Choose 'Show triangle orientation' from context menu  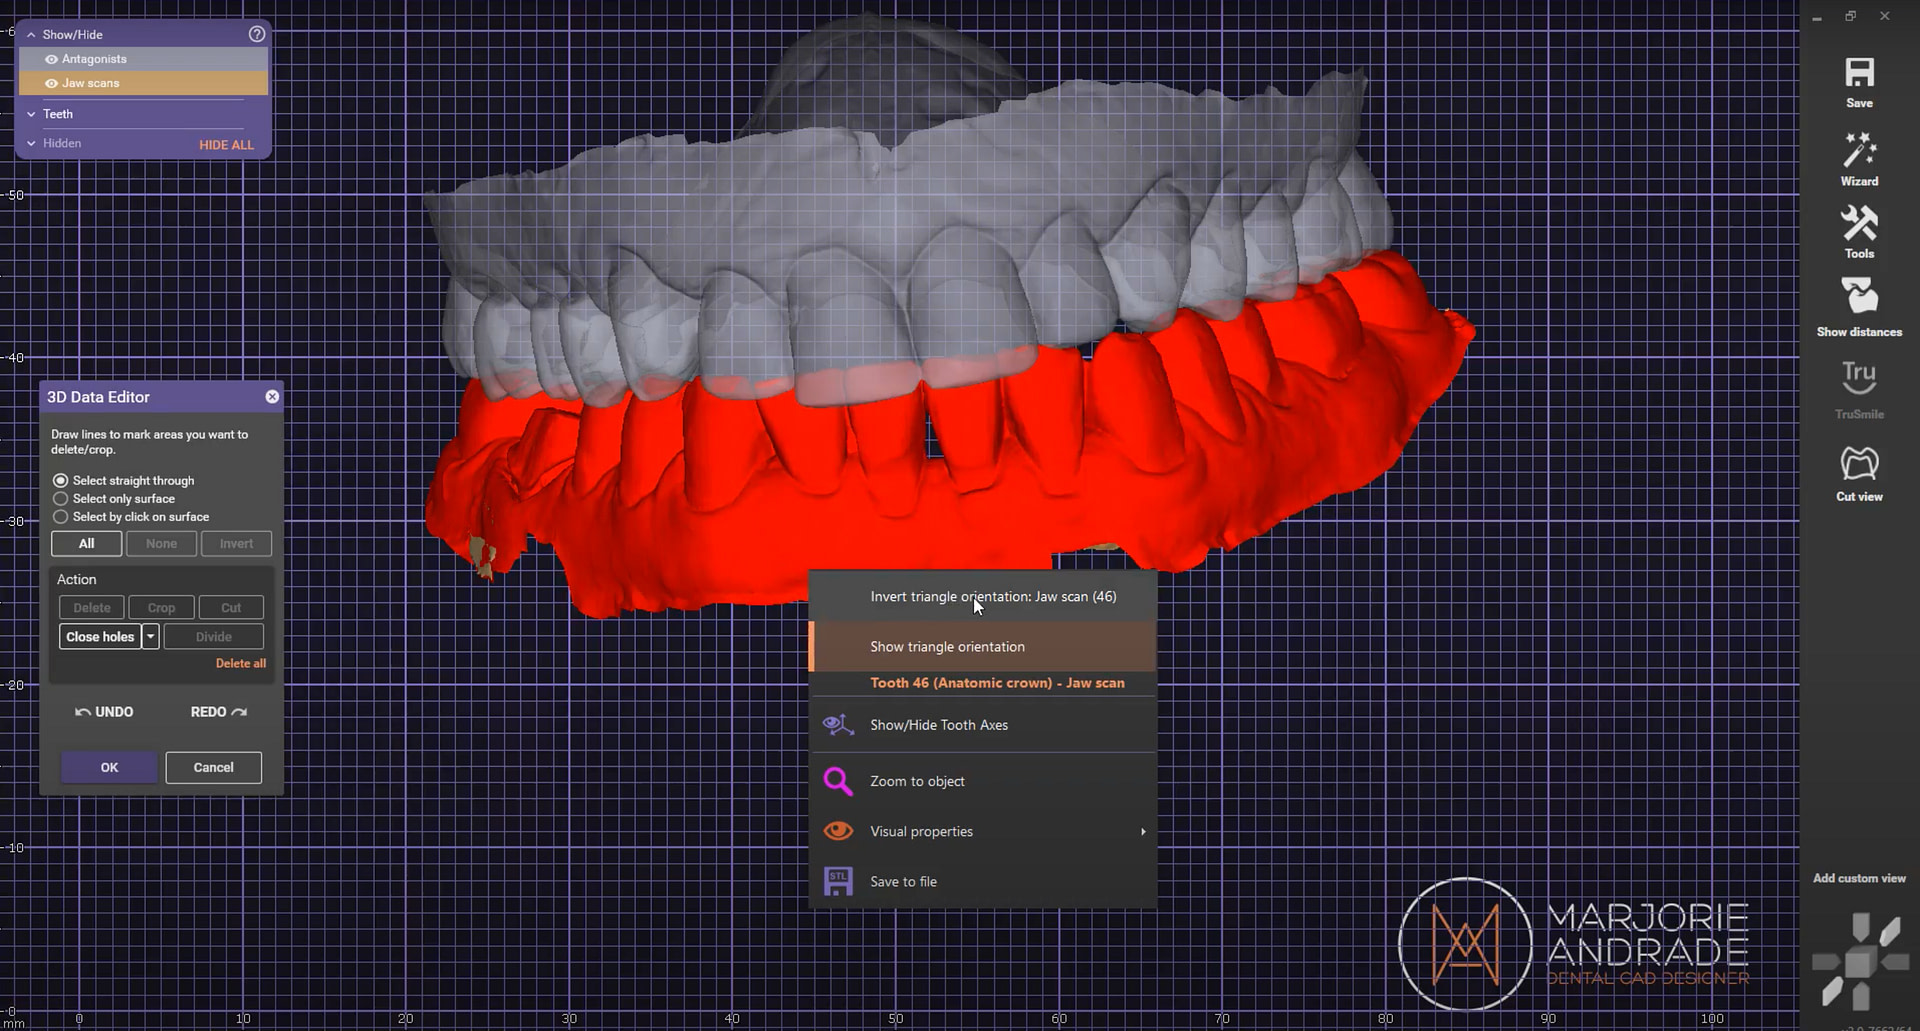tap(946, 646)
